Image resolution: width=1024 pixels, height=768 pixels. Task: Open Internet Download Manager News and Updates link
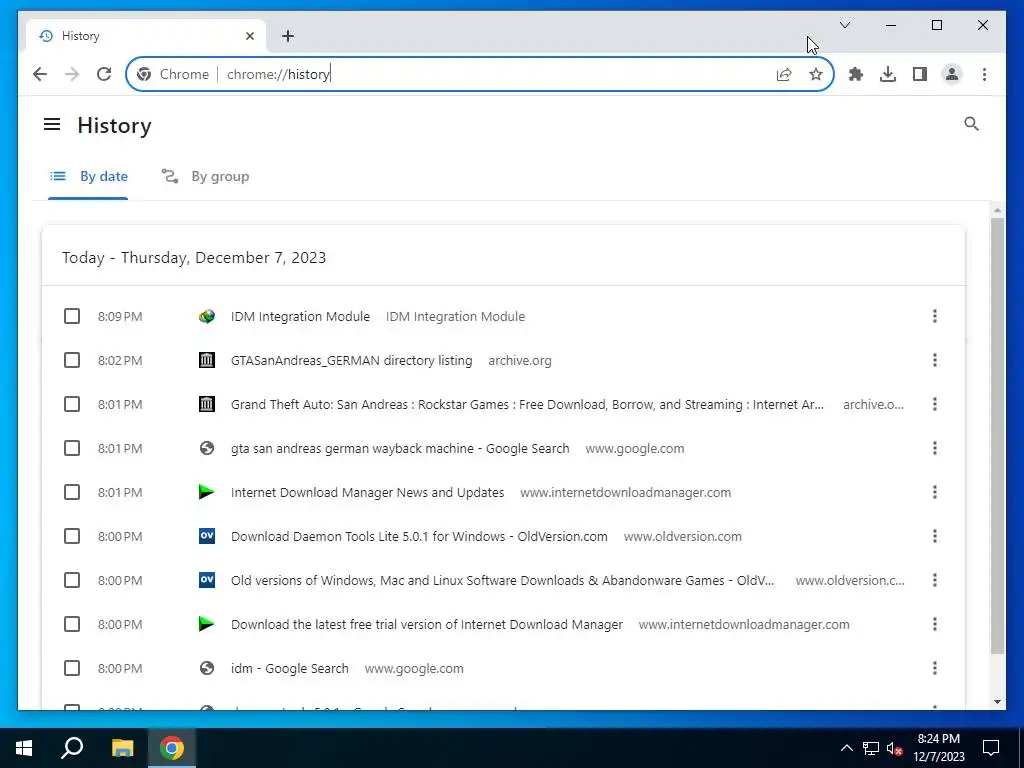tap(367, 492)
